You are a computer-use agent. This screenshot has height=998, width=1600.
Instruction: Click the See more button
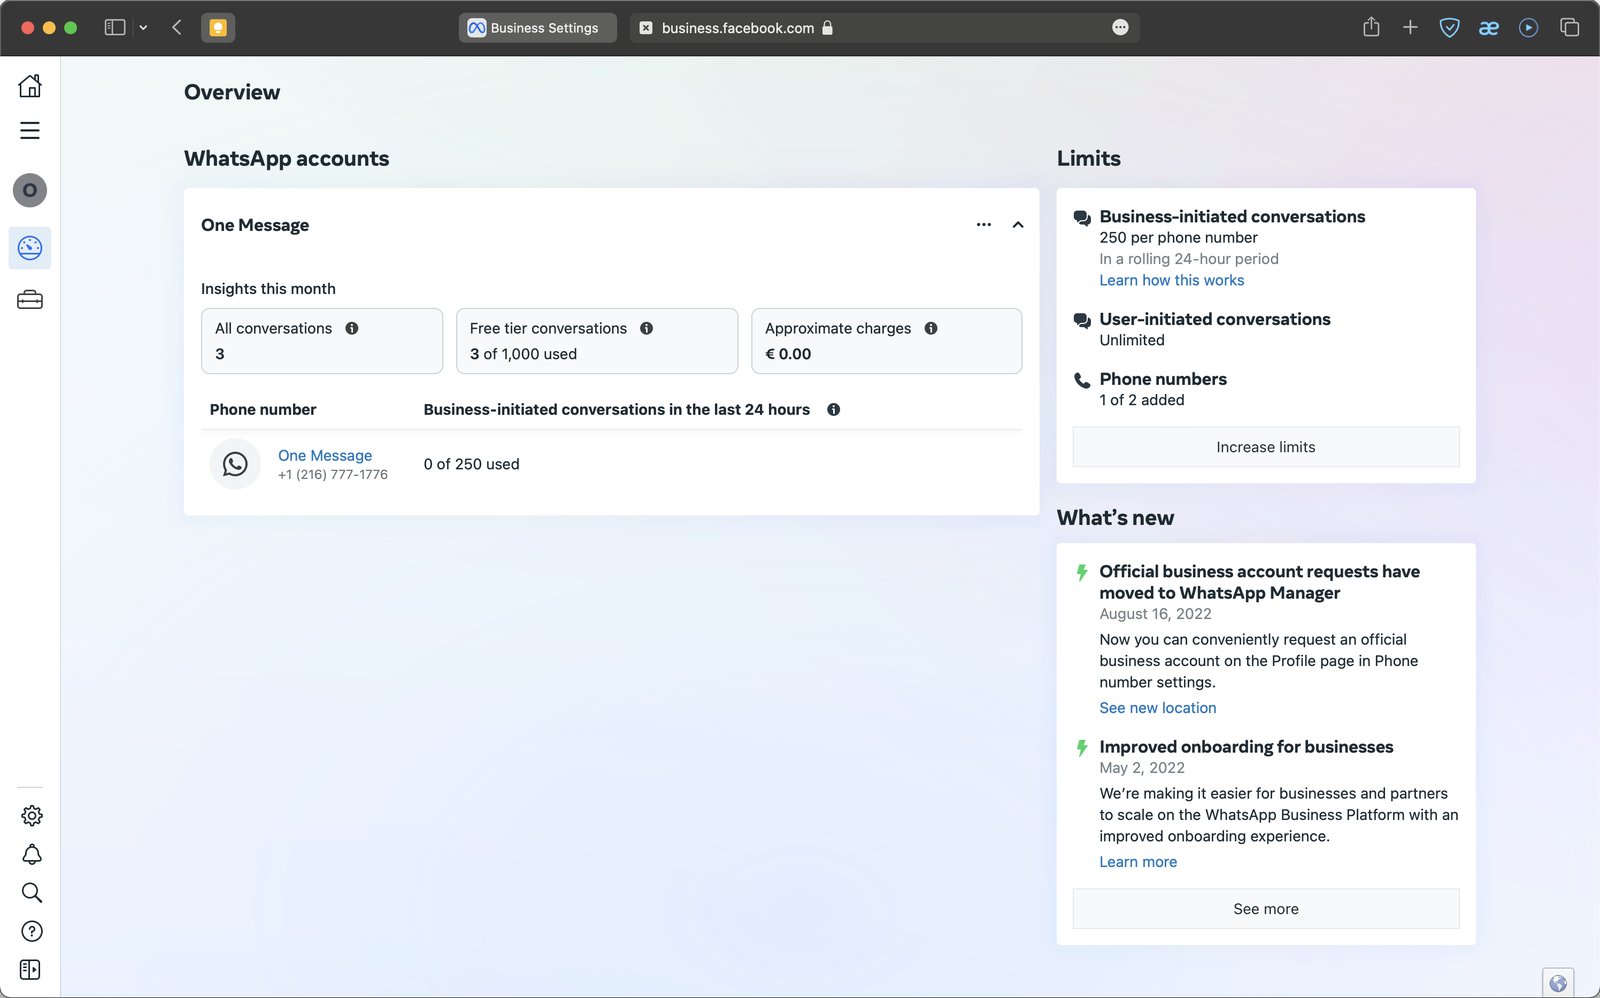1266,909
